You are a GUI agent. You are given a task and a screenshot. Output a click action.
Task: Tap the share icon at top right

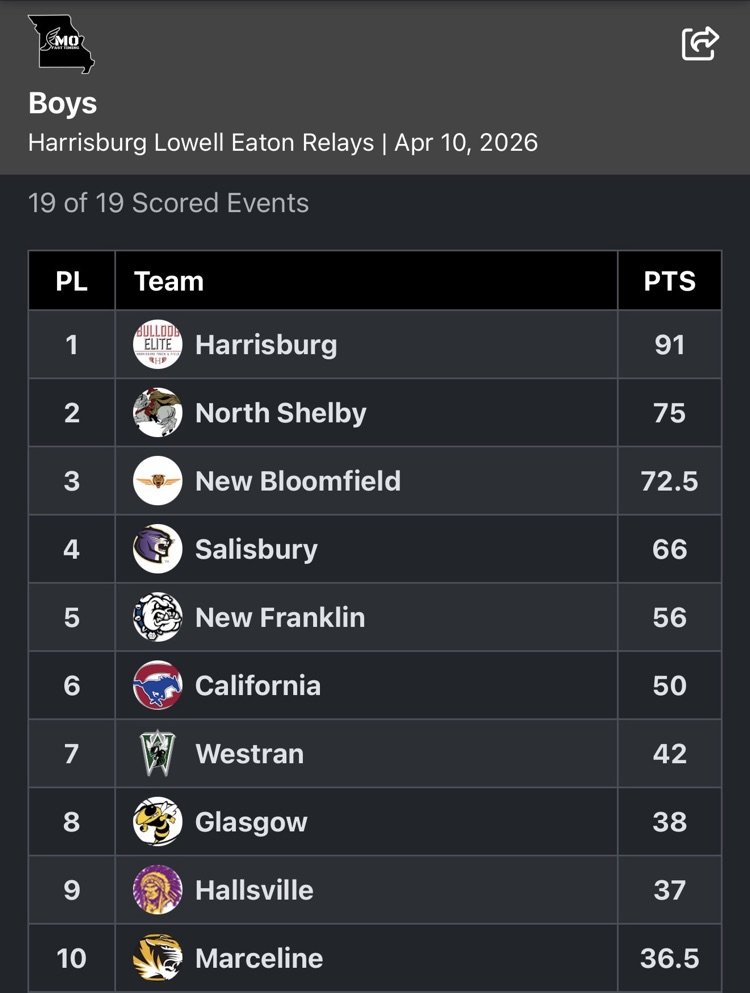[x=700, y=43]
